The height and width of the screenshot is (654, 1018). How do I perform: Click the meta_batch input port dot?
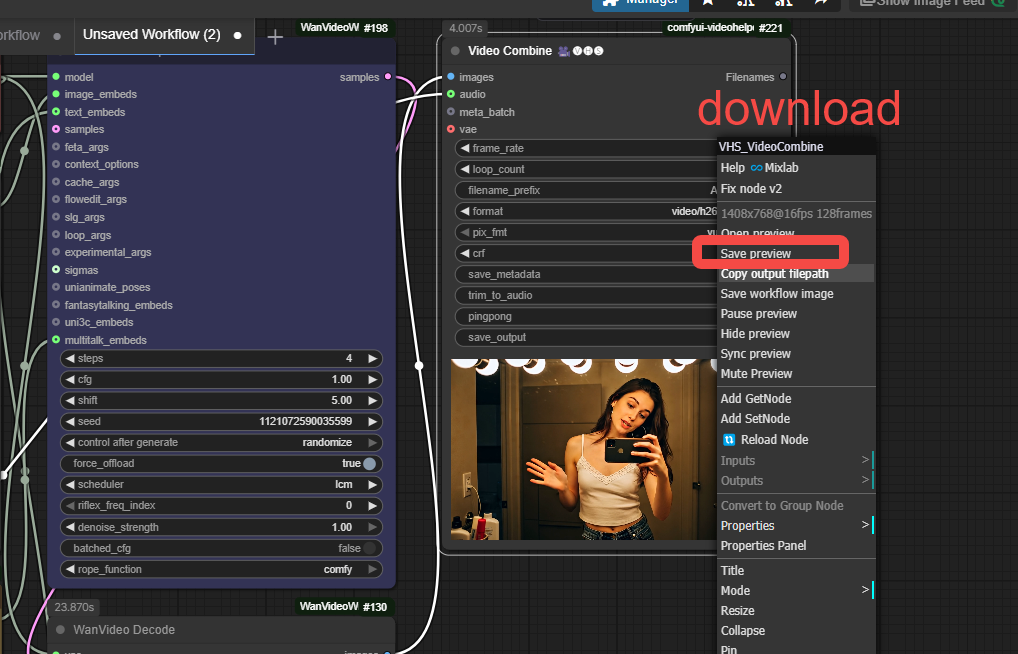(x=451, y=112)
